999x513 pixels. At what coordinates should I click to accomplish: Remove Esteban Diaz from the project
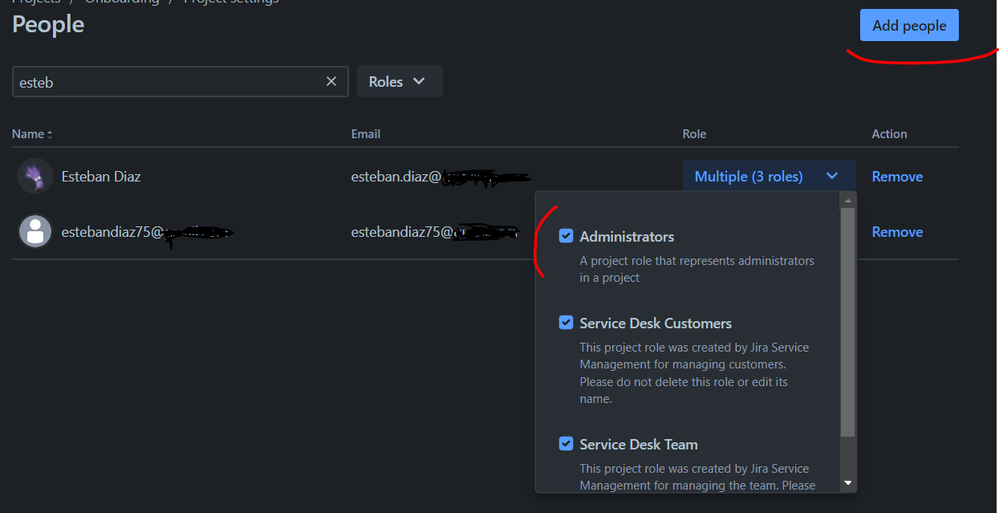(897, 177)
